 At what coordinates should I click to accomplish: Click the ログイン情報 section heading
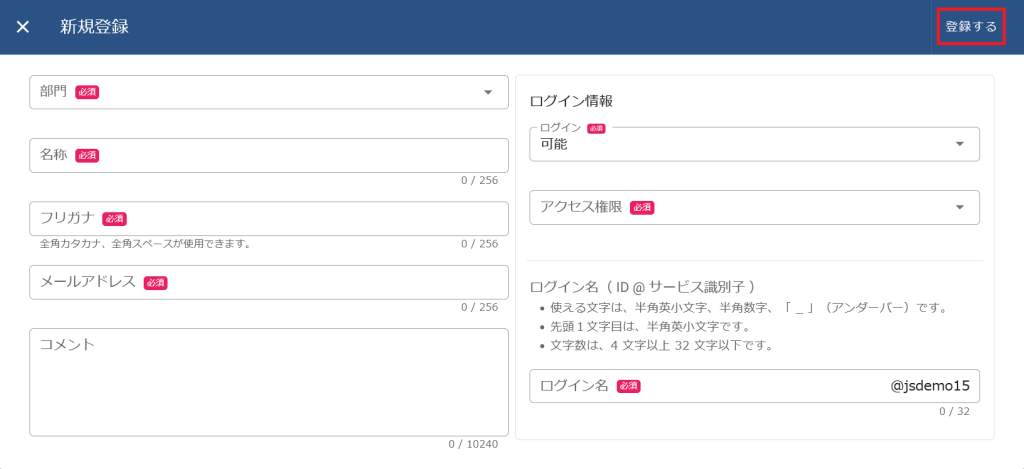point(570,101)
